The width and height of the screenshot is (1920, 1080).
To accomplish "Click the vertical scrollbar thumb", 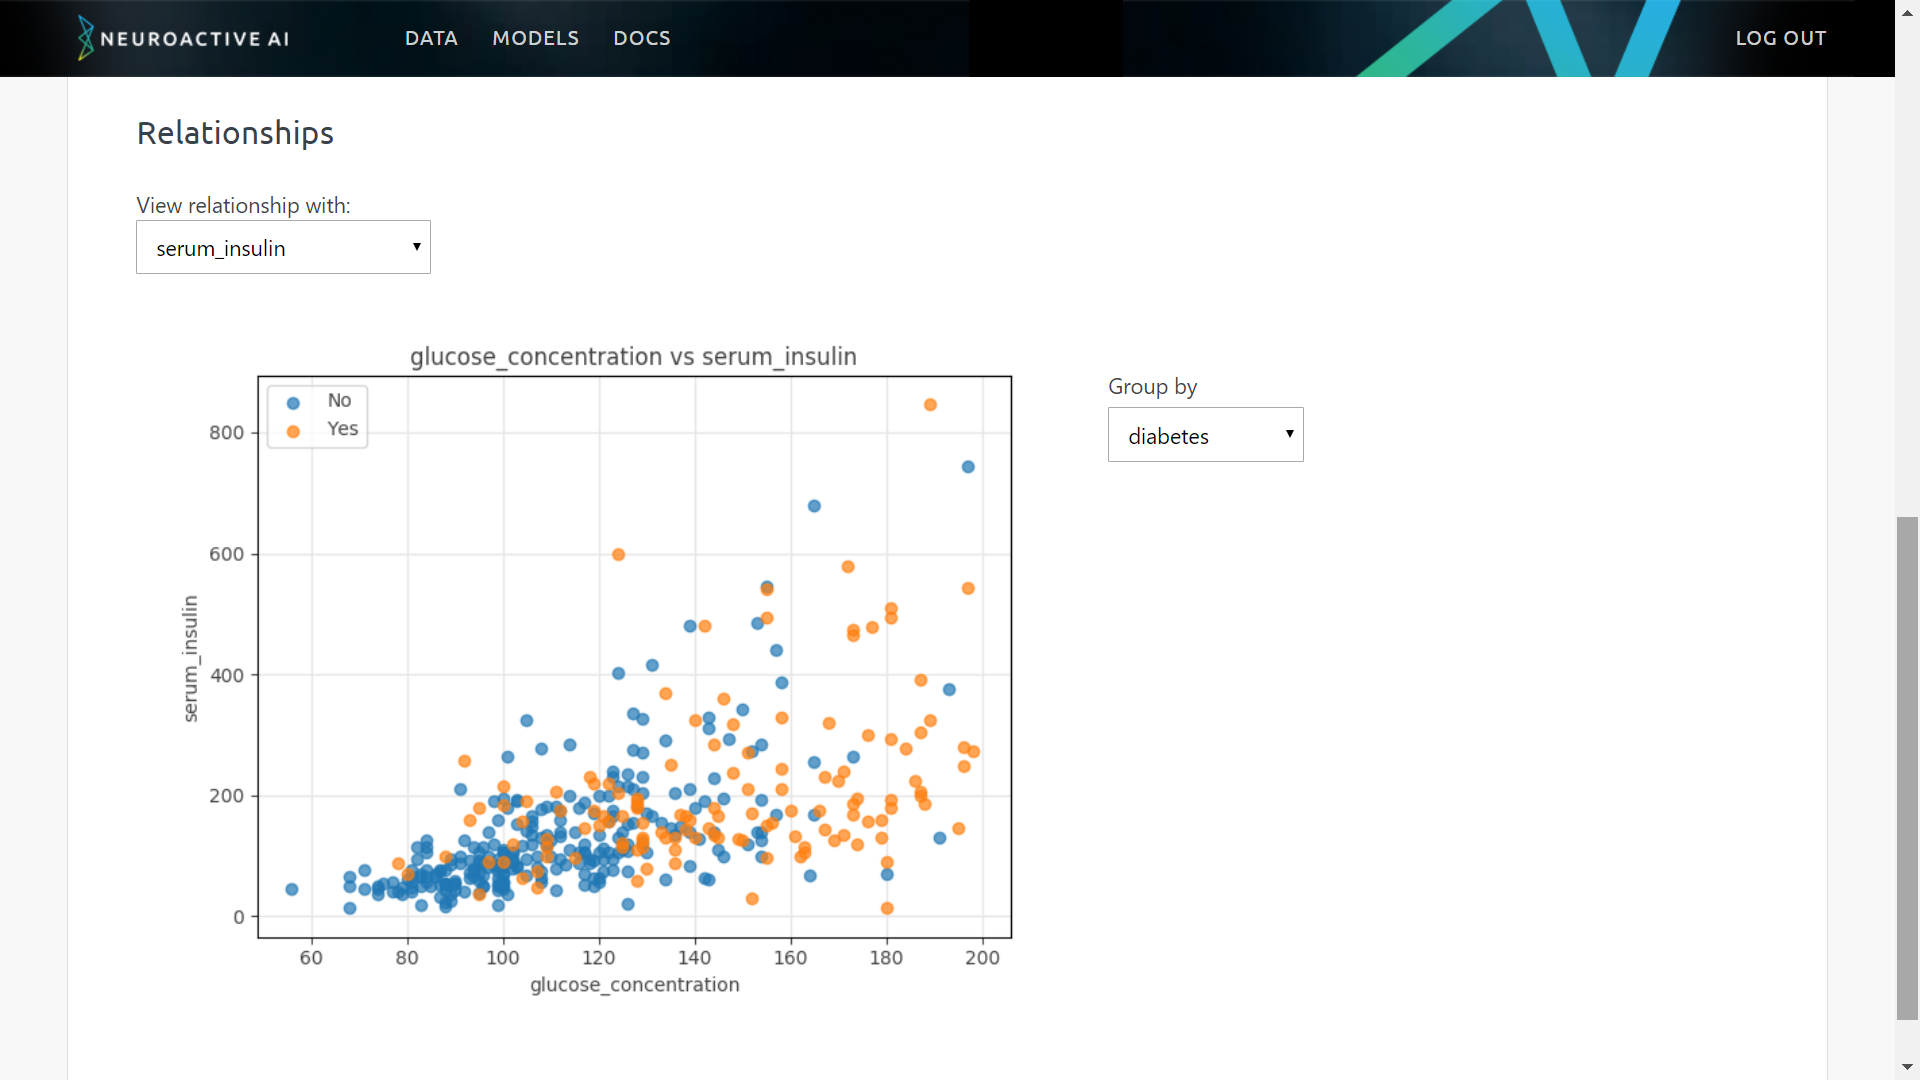I will 1908,768.
